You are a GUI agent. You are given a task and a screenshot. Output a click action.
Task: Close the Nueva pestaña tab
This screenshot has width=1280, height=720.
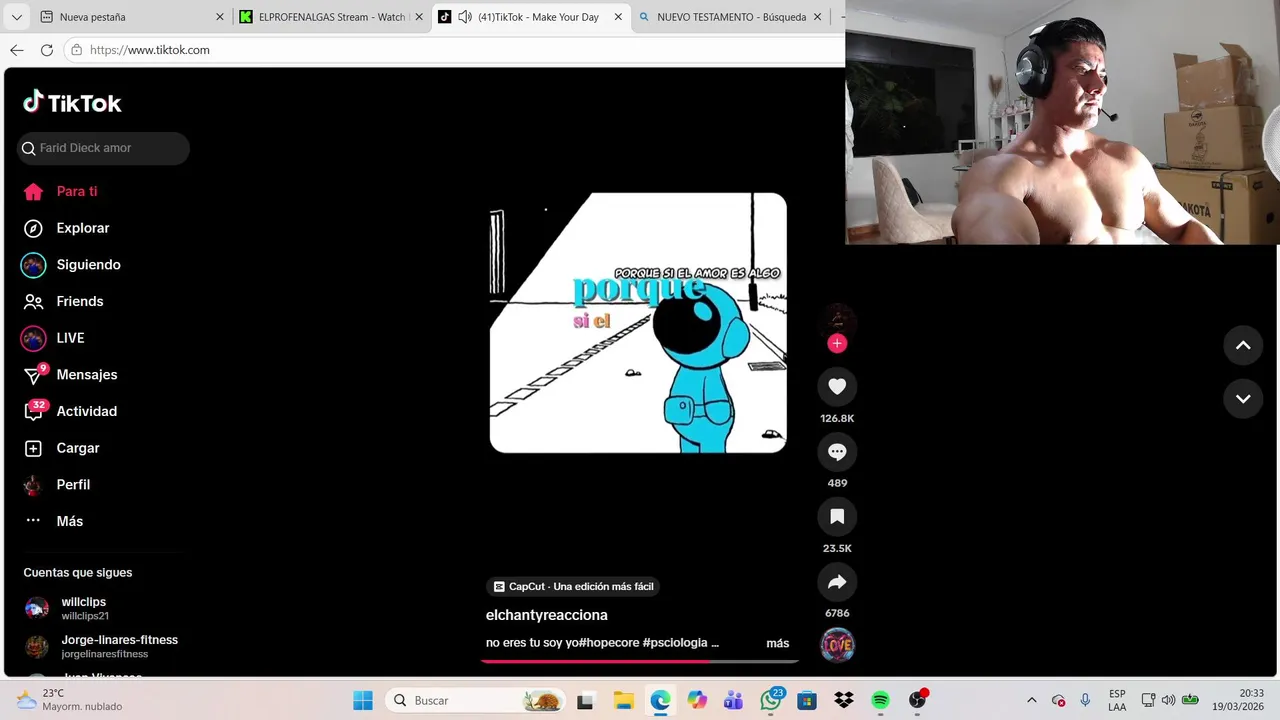pyautogui.click(x=220, y=17)
